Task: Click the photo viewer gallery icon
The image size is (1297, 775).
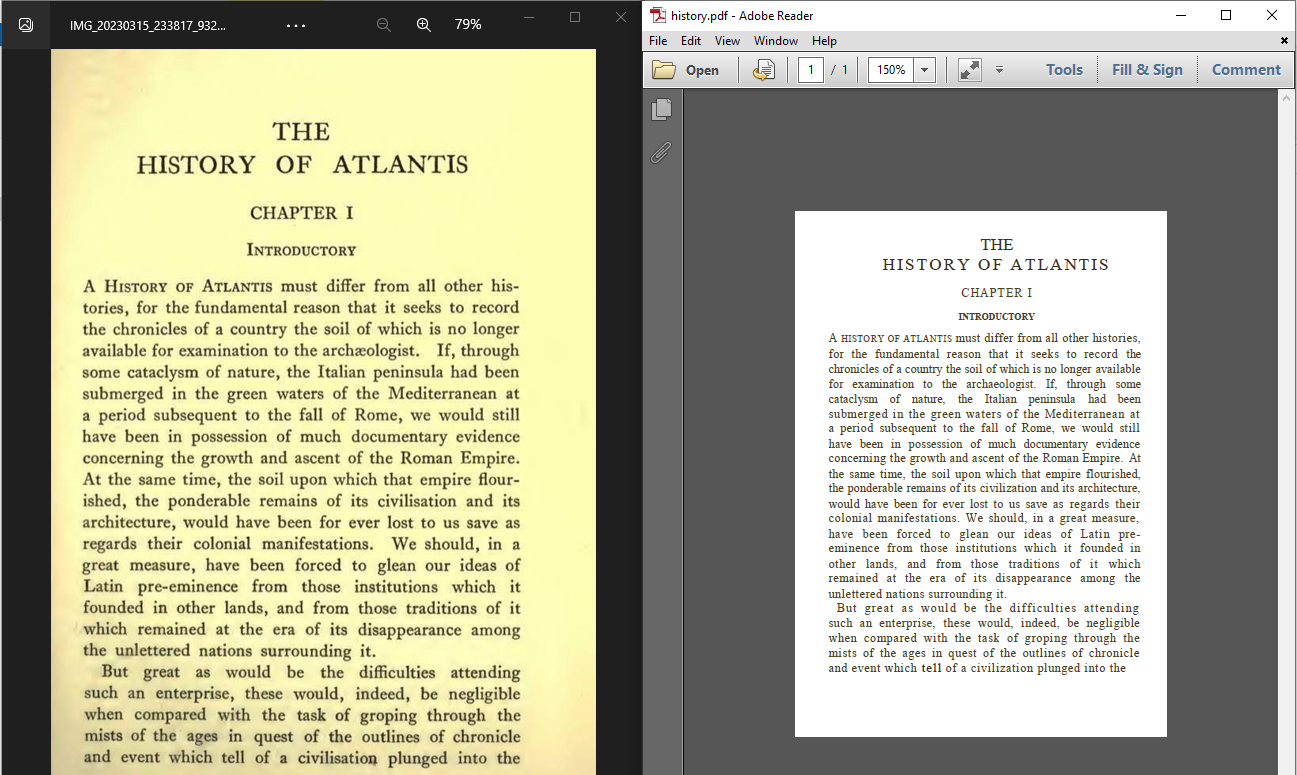Action: click(26, 25)
